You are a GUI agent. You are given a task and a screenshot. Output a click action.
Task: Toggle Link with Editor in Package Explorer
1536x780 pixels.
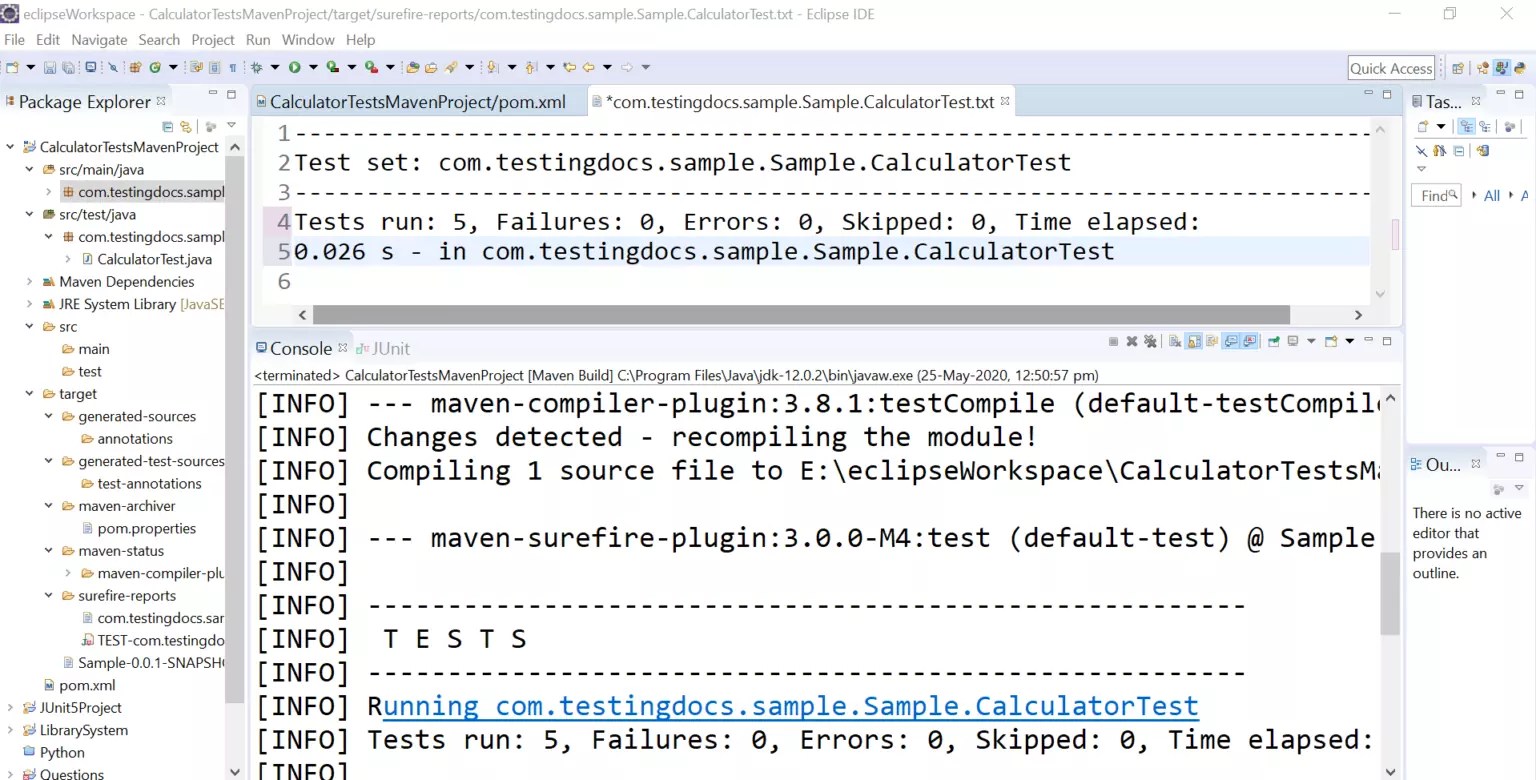[x=187, y=125]
